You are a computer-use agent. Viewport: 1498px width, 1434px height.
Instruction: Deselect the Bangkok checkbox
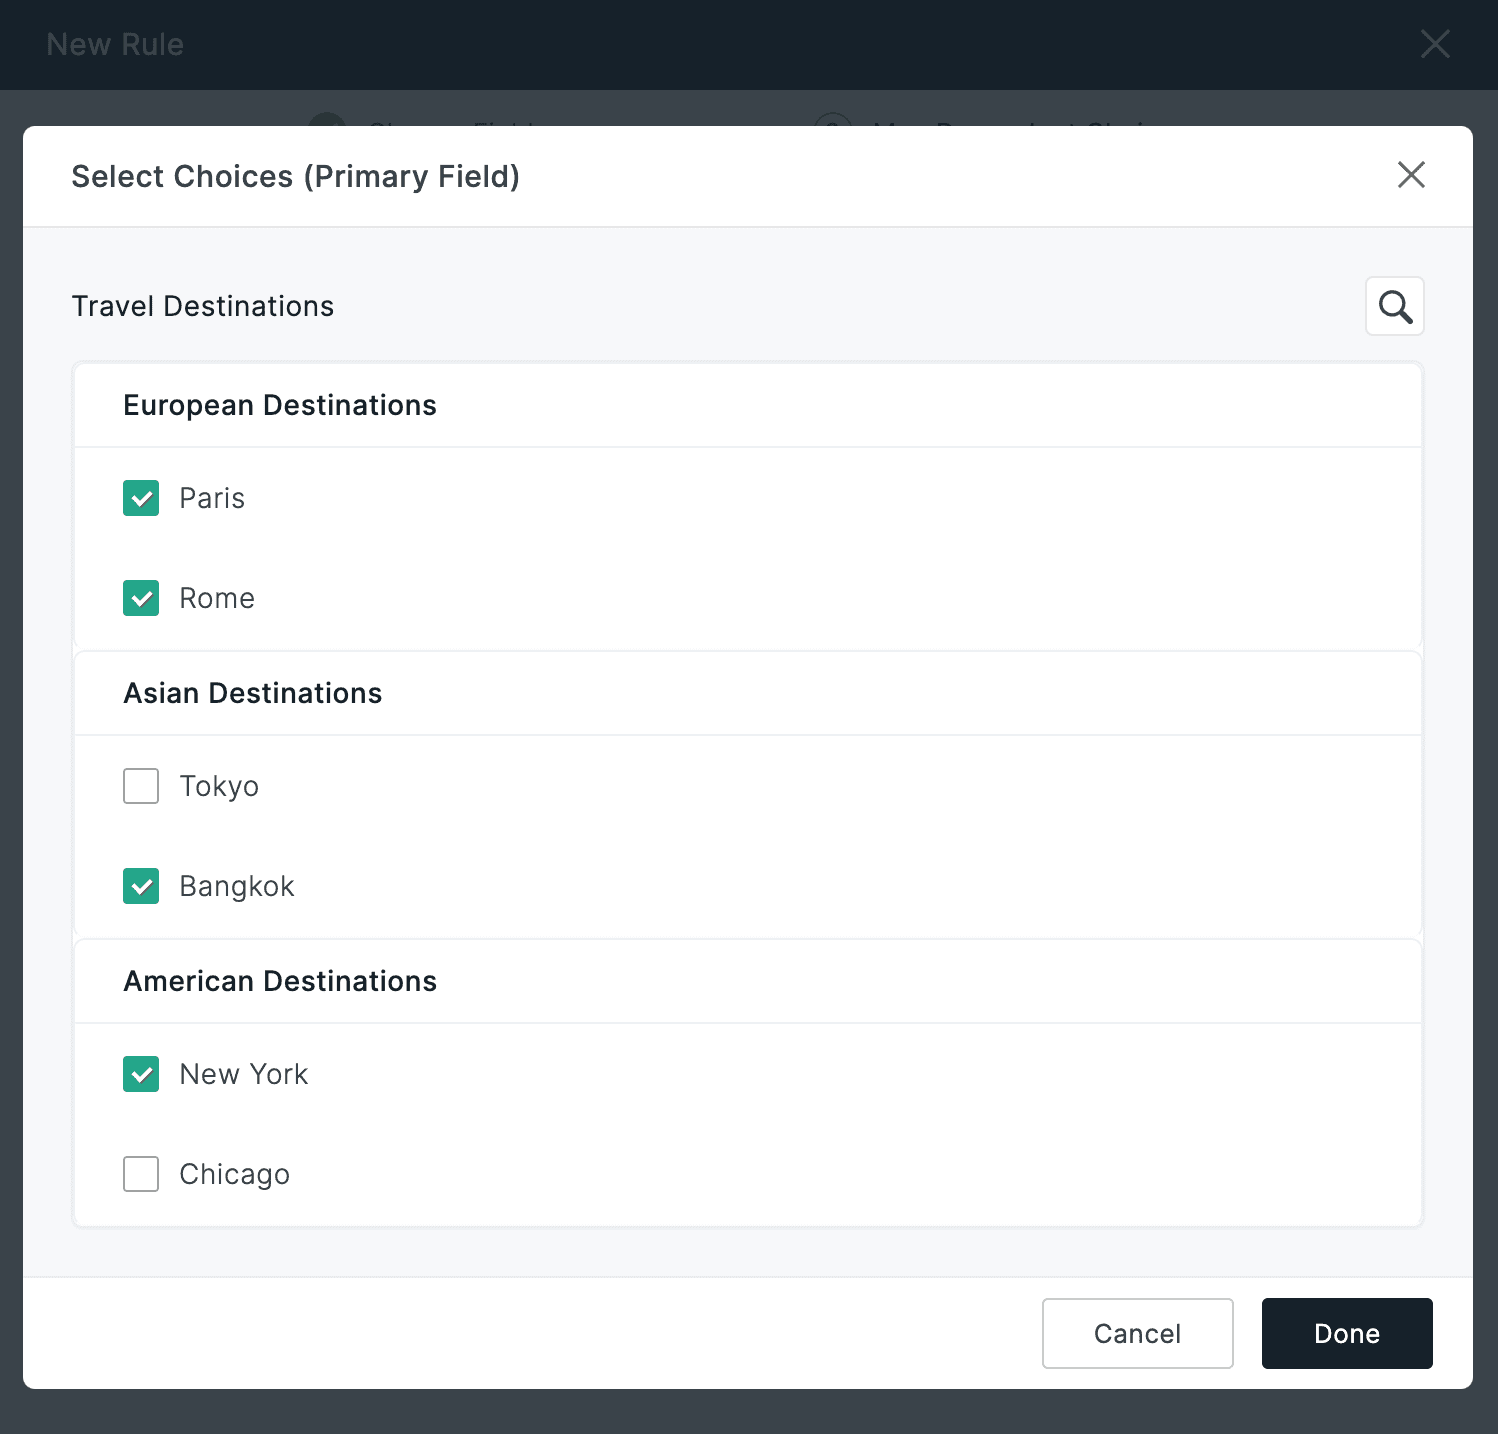(x=141, y=886)
